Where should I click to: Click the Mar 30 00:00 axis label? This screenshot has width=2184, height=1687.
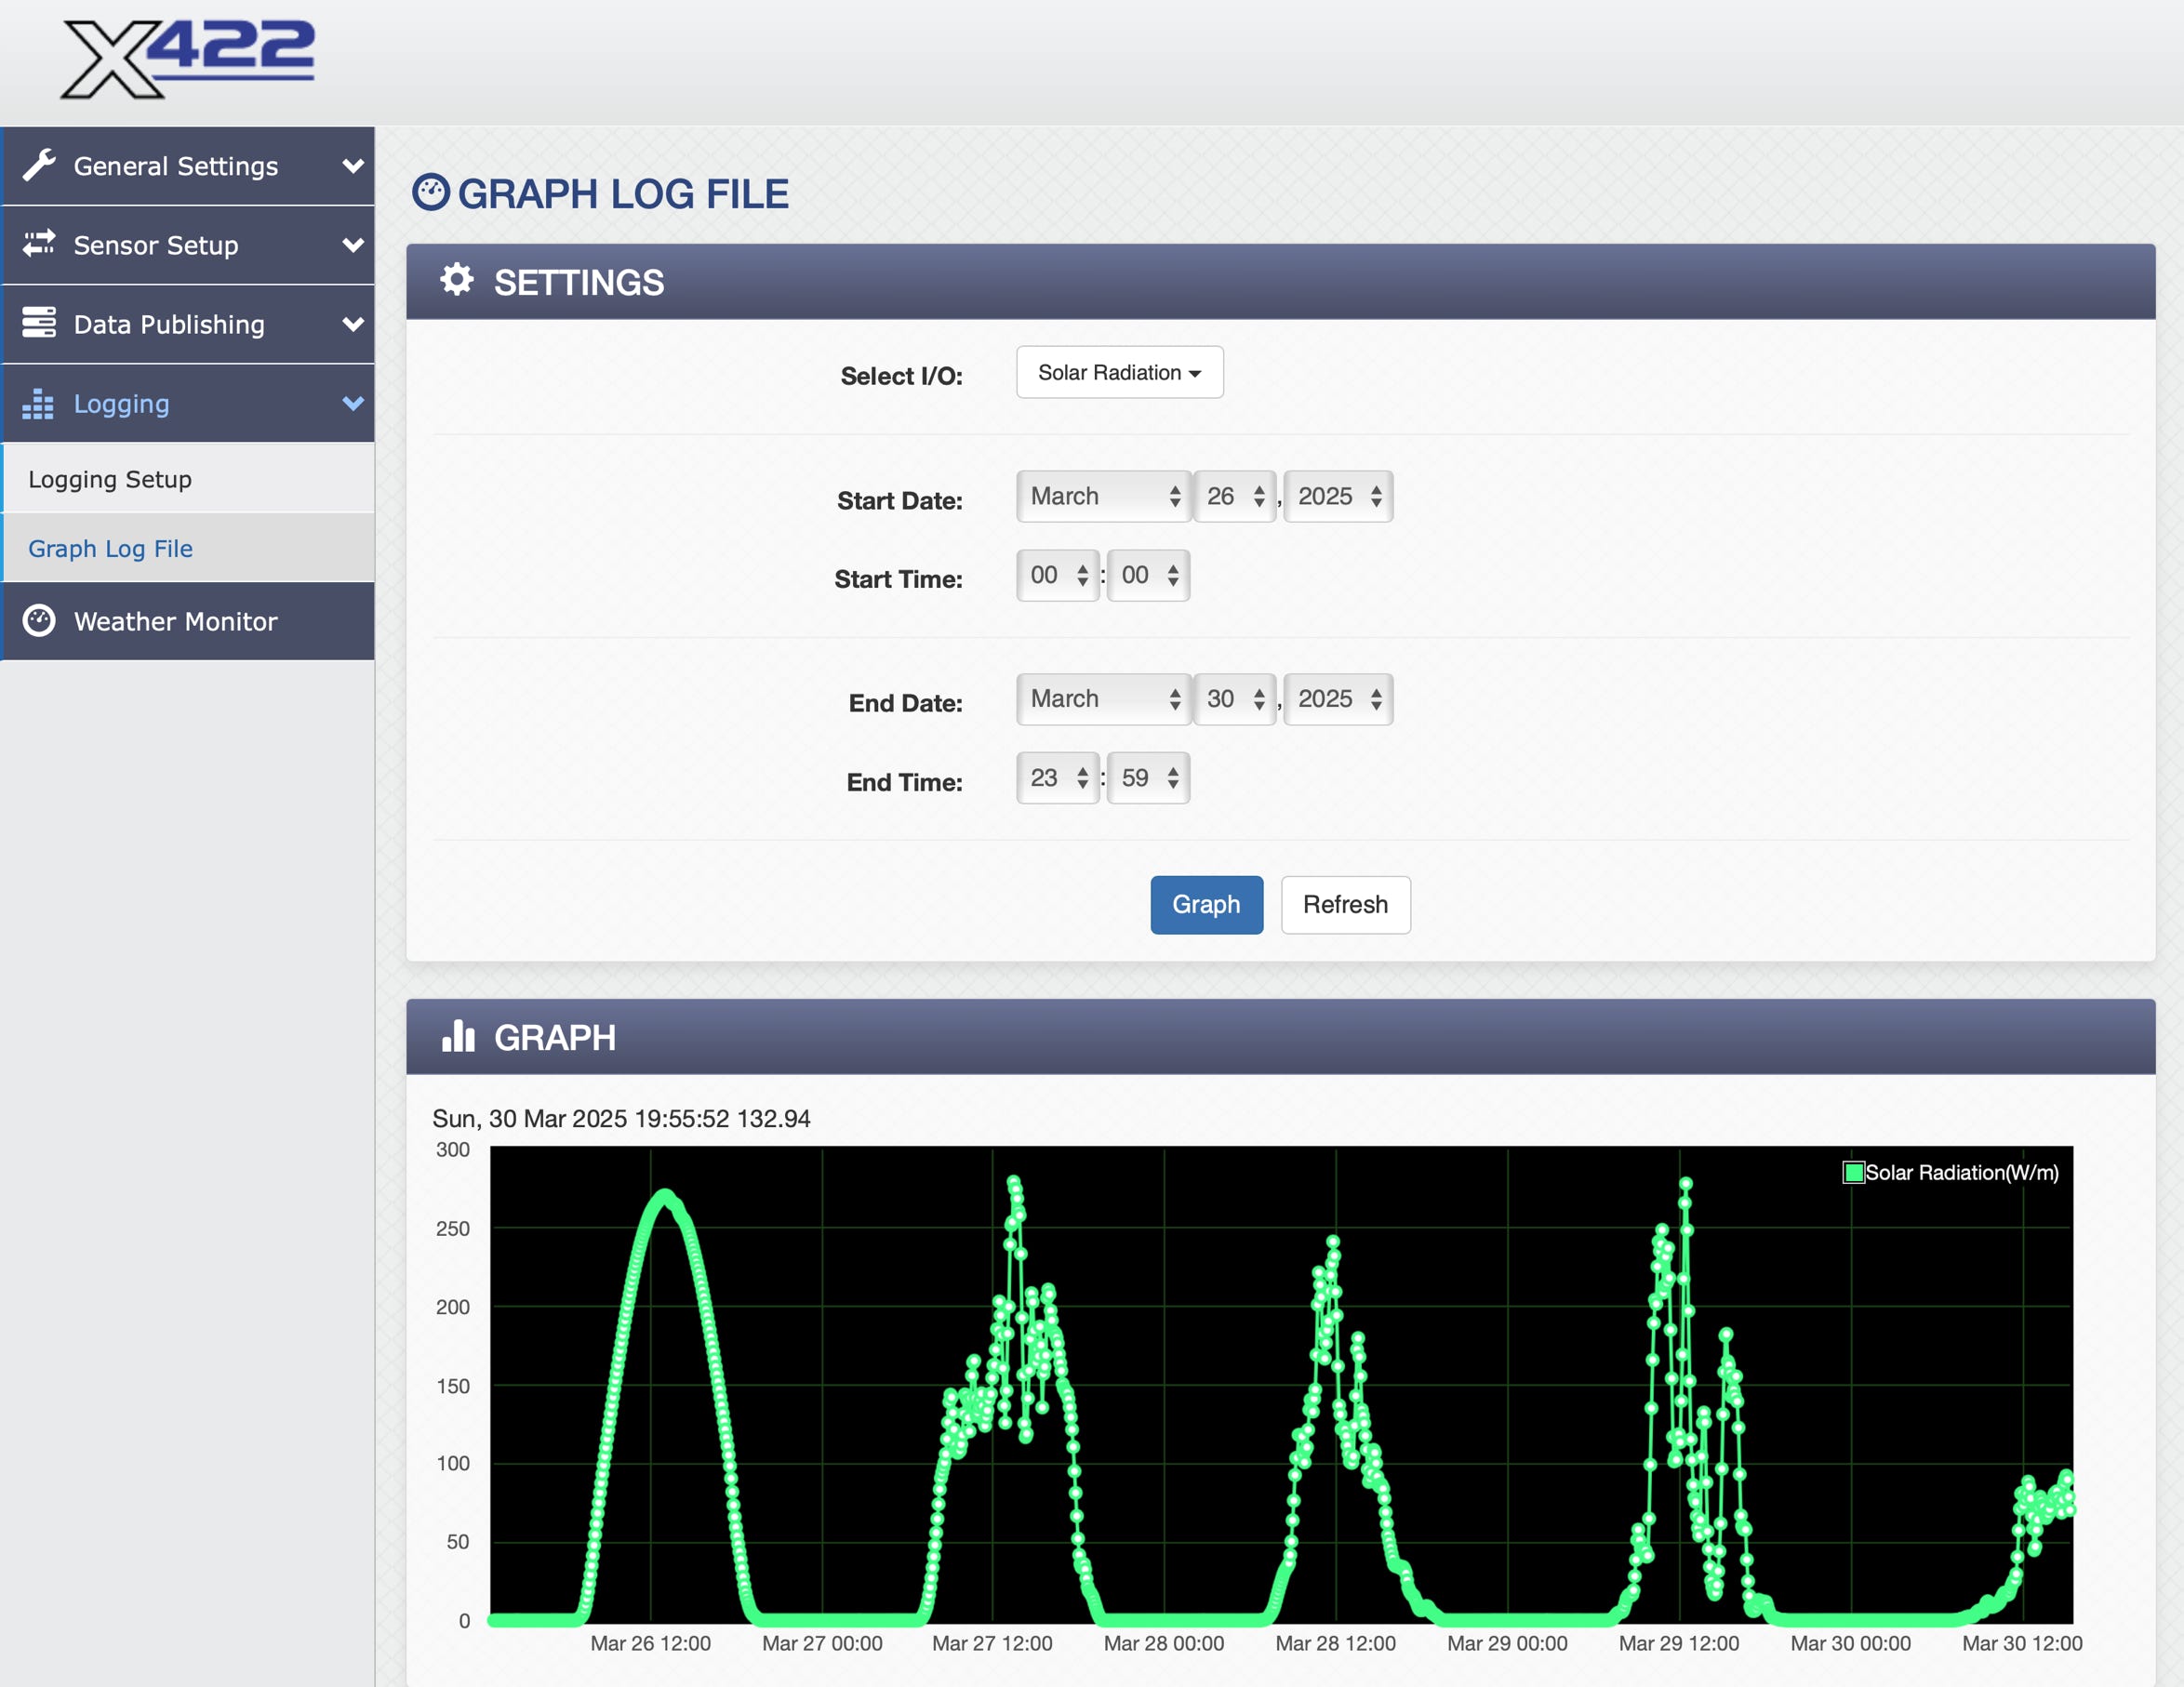1851,1643
